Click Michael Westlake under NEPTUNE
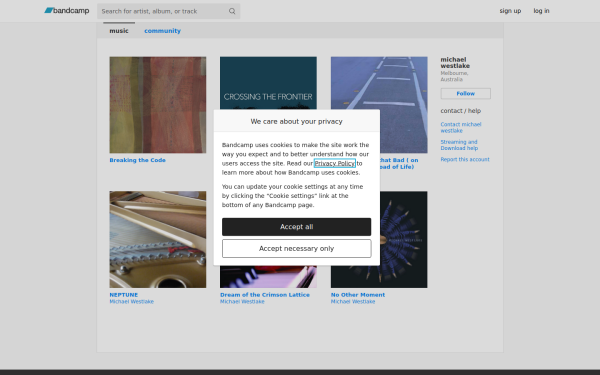Viewport: 600px width, 375px height. coord(132,302)
